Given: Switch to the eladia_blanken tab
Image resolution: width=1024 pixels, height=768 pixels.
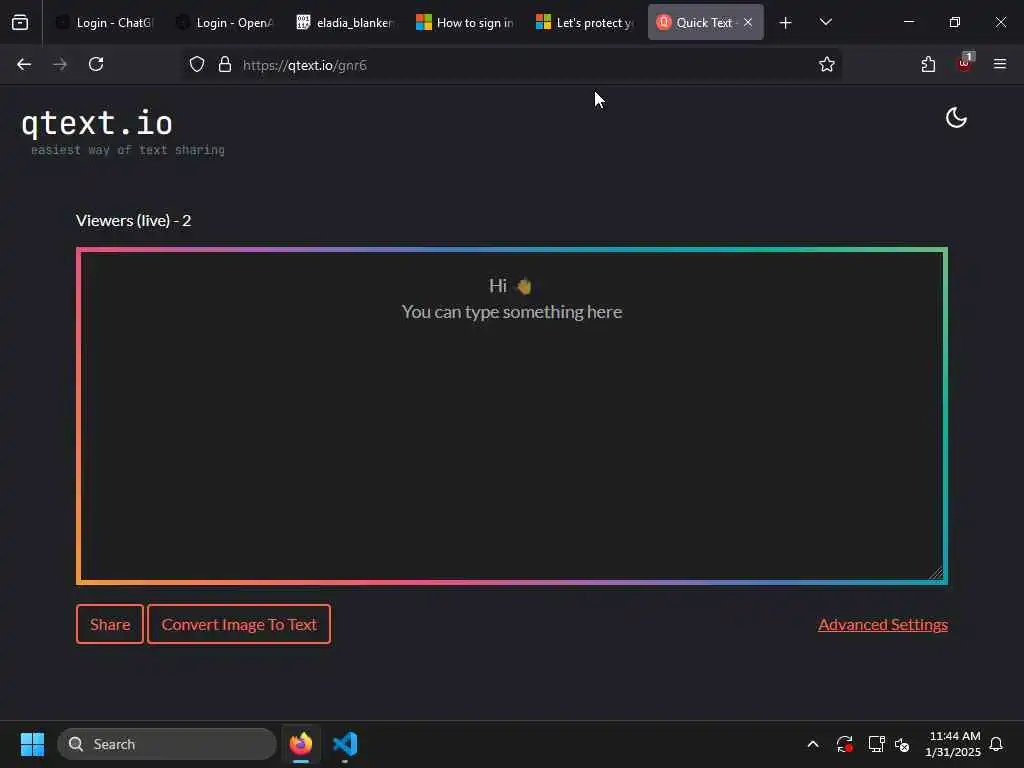Looking at the screenshot, I should pos(345,22).
